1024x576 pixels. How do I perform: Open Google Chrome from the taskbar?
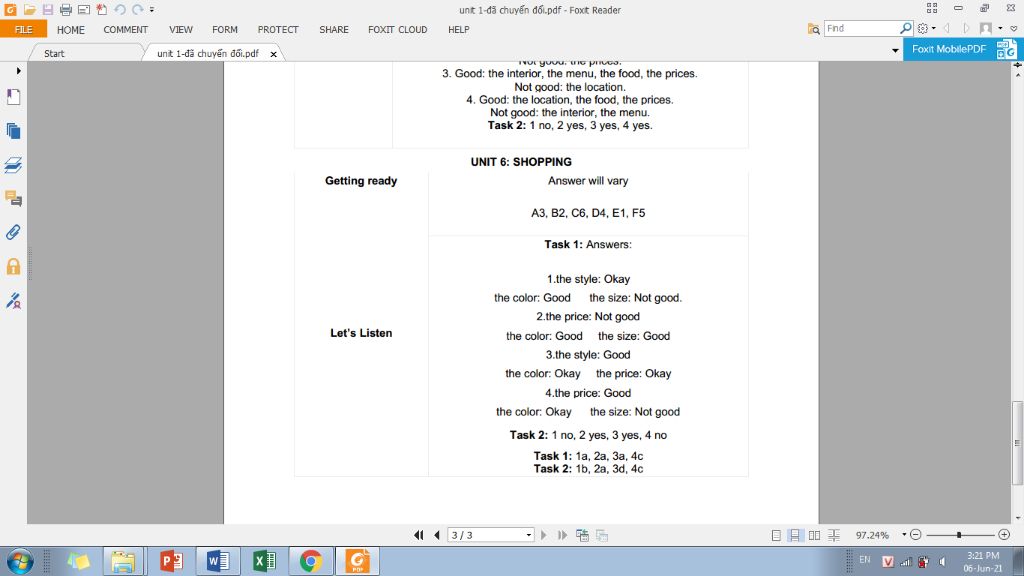(311, 561)
